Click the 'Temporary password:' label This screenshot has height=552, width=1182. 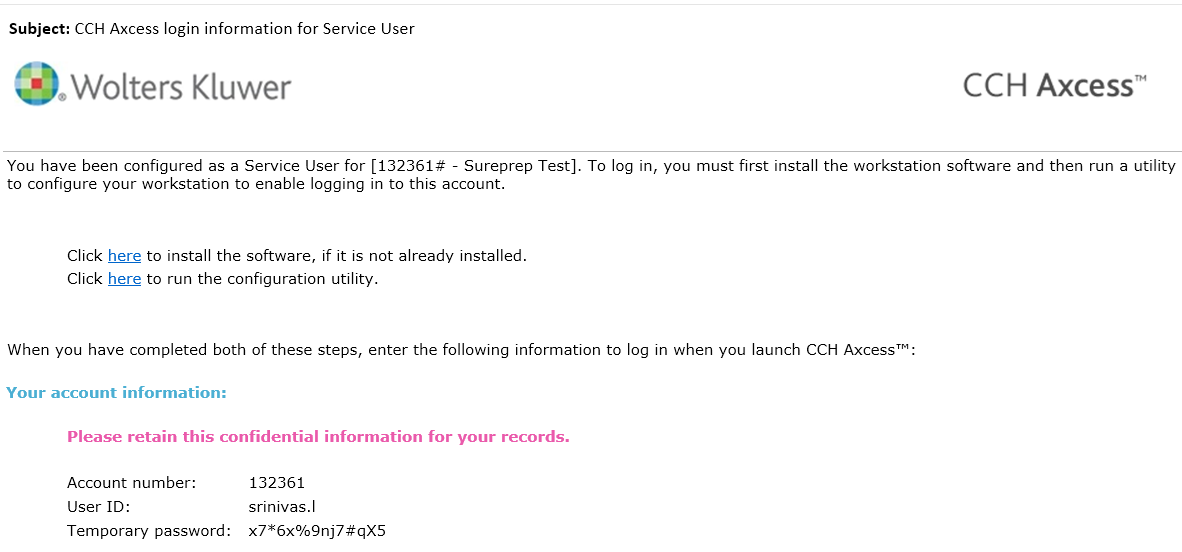(149, 531)
